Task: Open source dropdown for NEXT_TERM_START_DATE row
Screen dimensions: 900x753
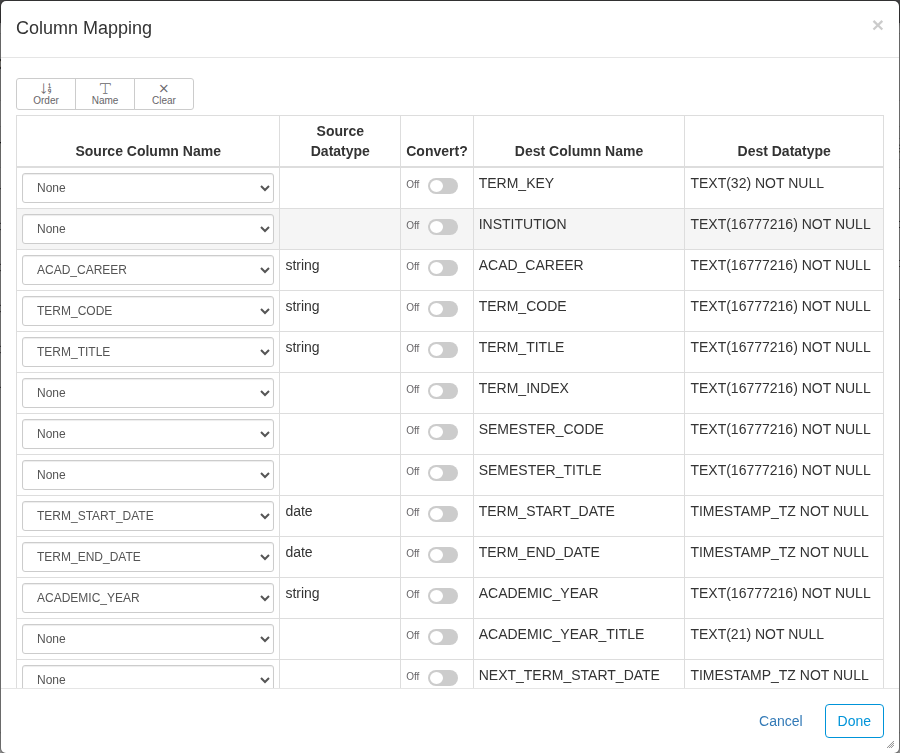Action: (148, 677)
